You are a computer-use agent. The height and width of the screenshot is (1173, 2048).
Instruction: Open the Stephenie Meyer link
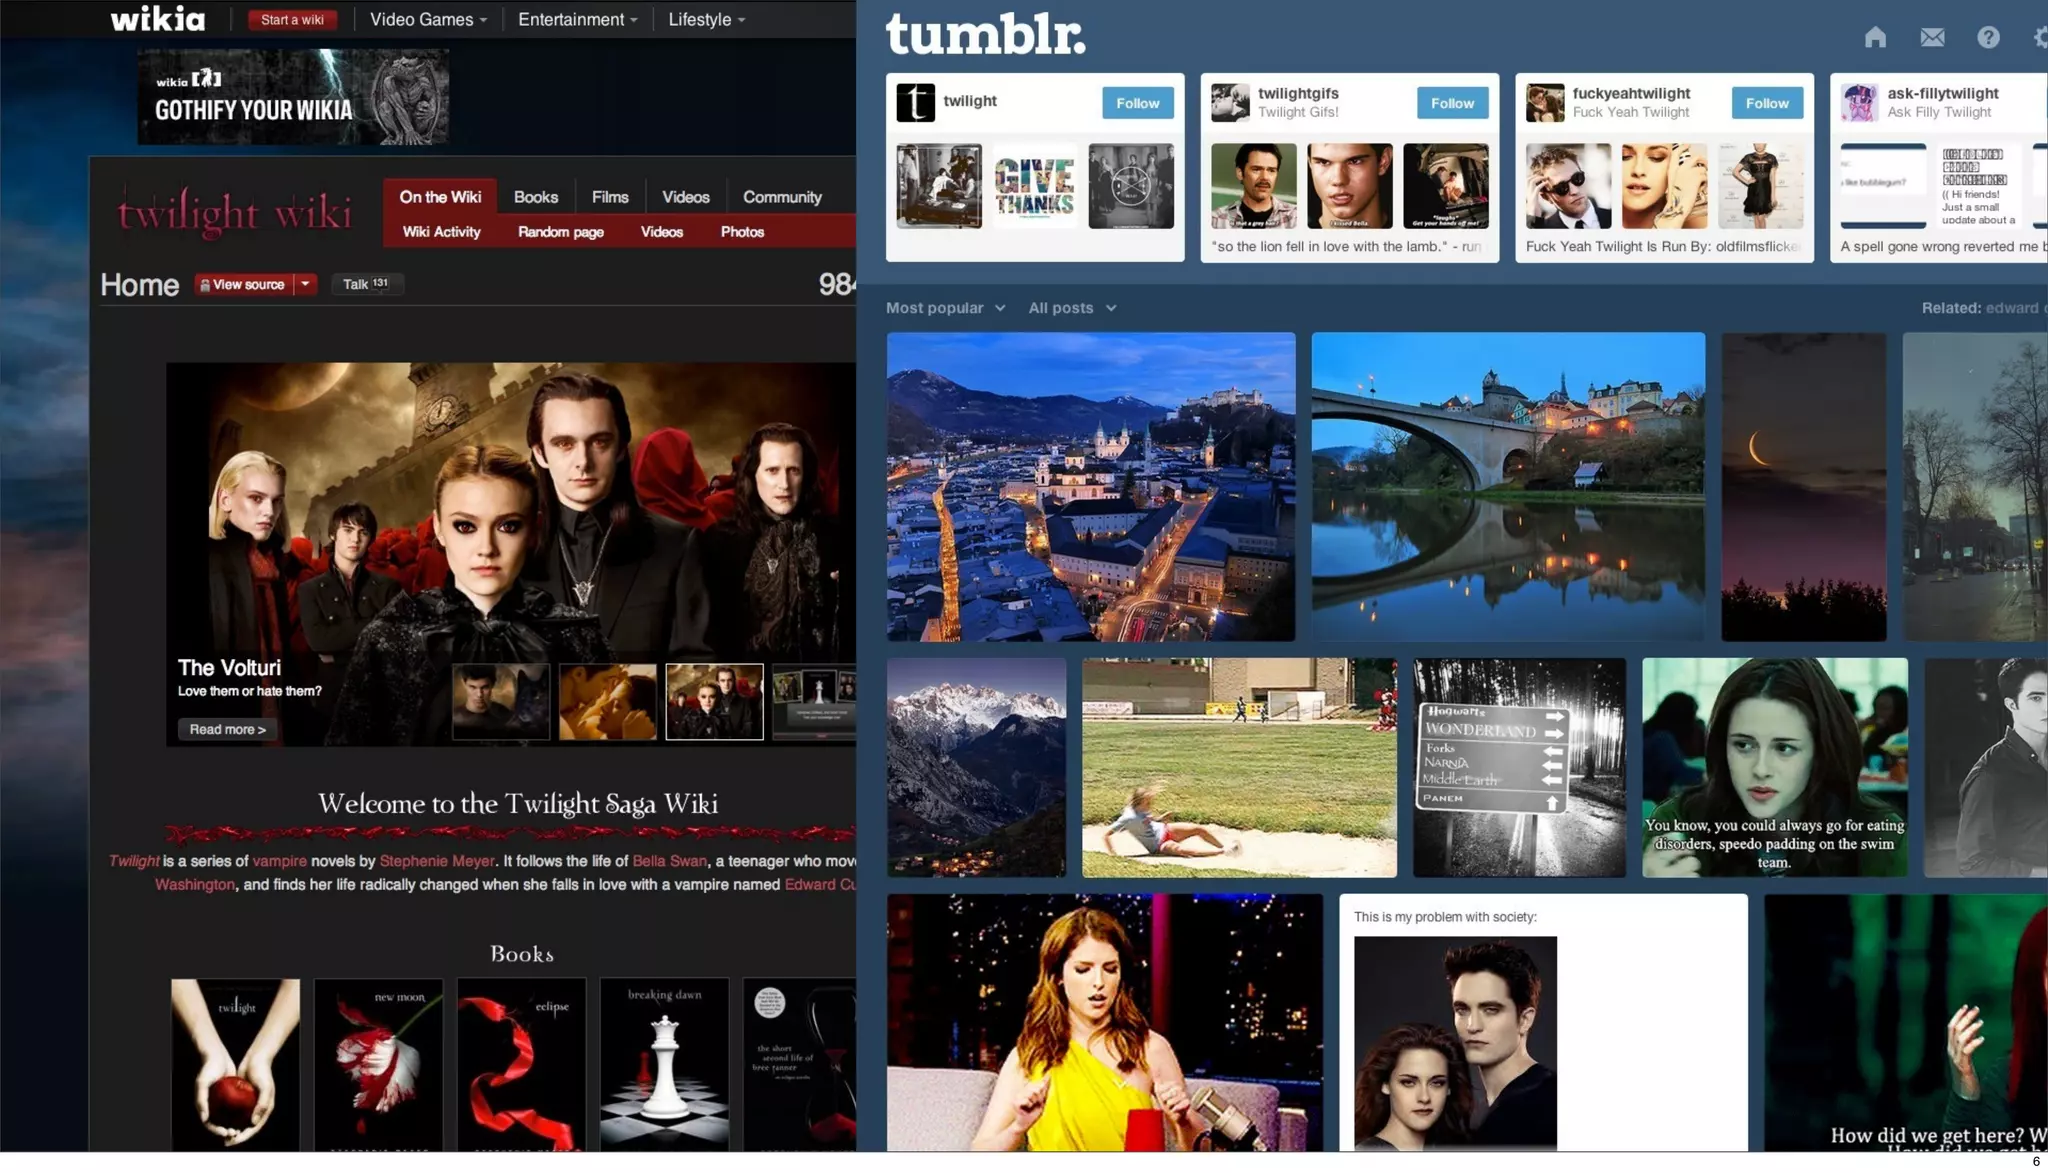(437, 861)
